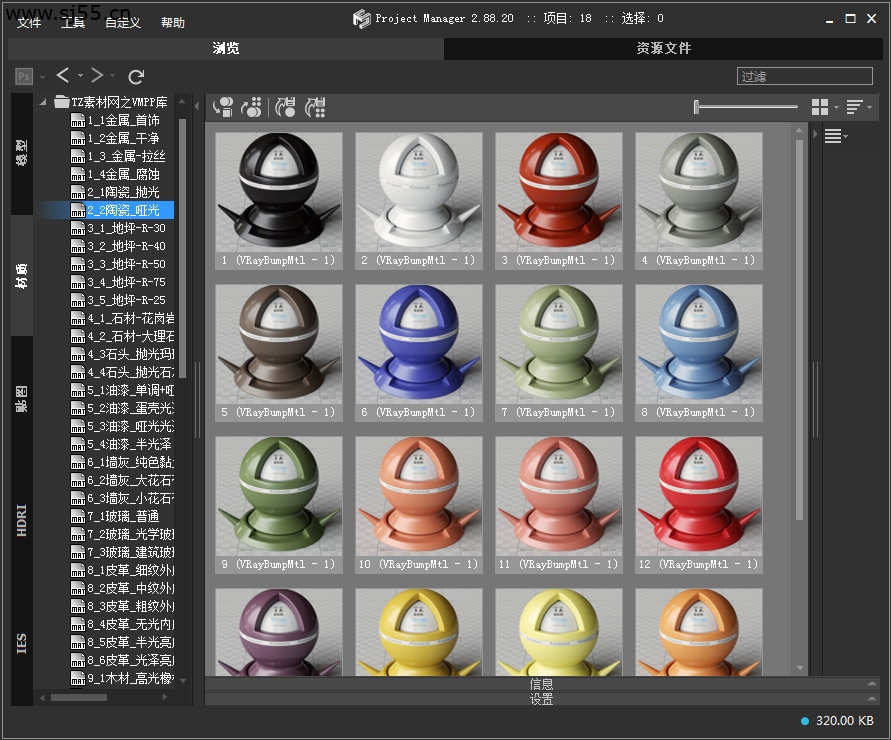Screen dimensions: 891x740
Task: Open the thumbnail grid view mode dropdown
Action: point(825,107)
